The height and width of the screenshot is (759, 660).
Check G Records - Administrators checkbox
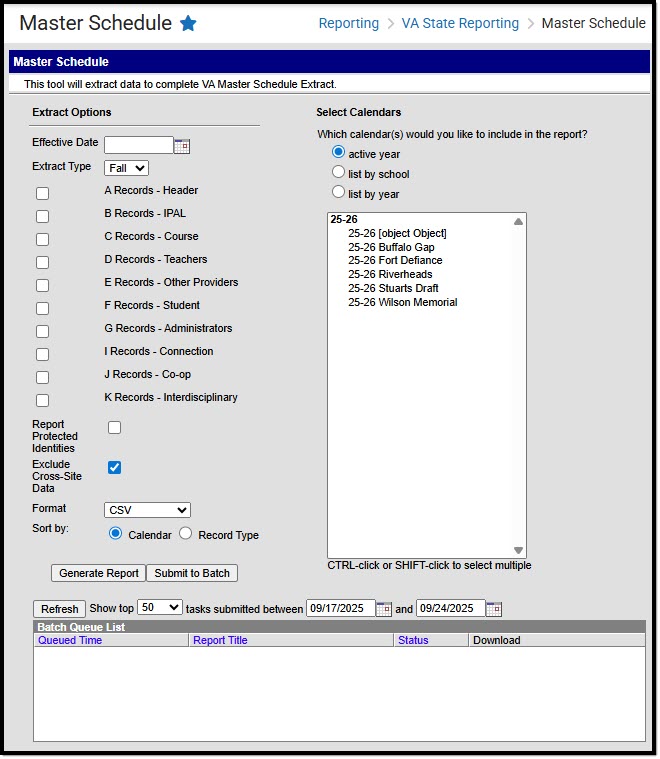[43, 331]
